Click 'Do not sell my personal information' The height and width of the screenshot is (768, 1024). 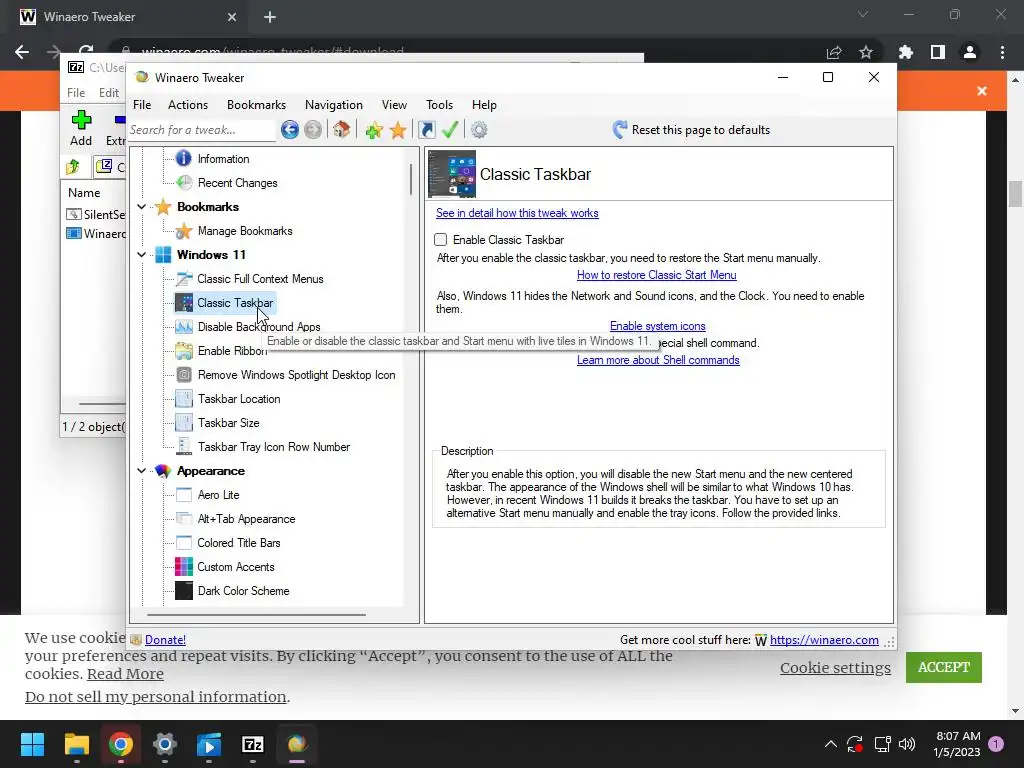(155, 697)
